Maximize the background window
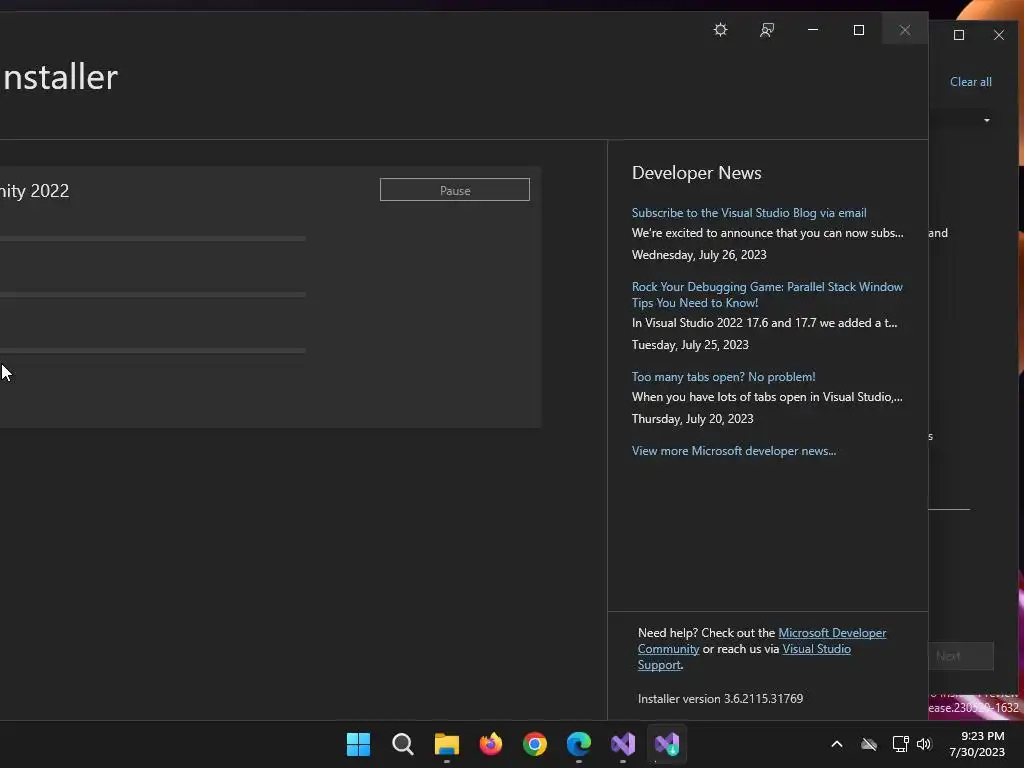This screenshot has width=1024, height=768. [x=959, y=35]
